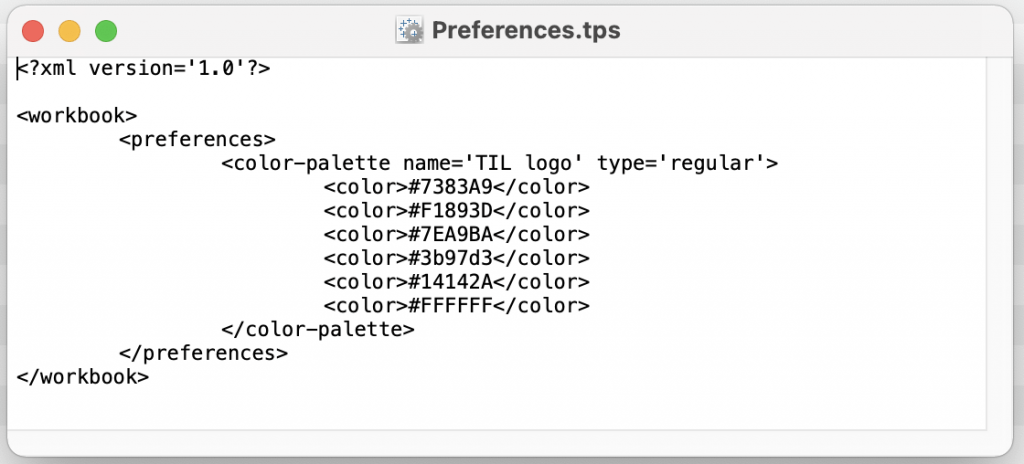Viewport: 1024px width, 464px height.
Task: Click the #F1893D color line
Action: coord(456,211)
